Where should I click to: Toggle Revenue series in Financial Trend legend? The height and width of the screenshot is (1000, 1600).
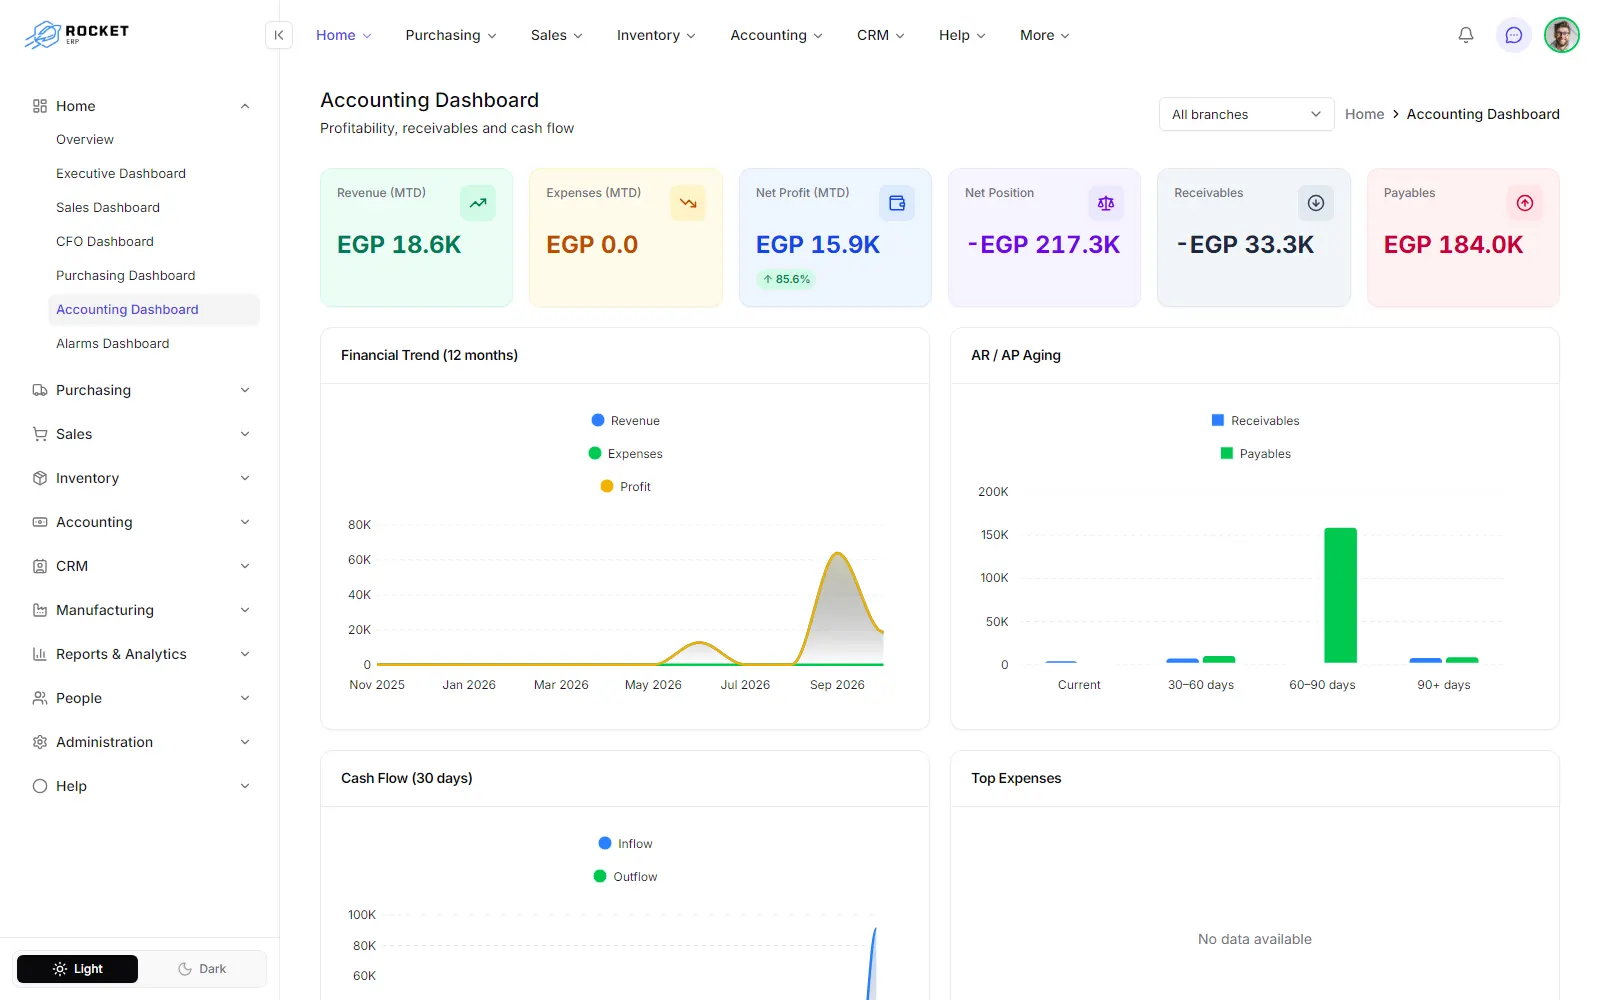(625, 421)
